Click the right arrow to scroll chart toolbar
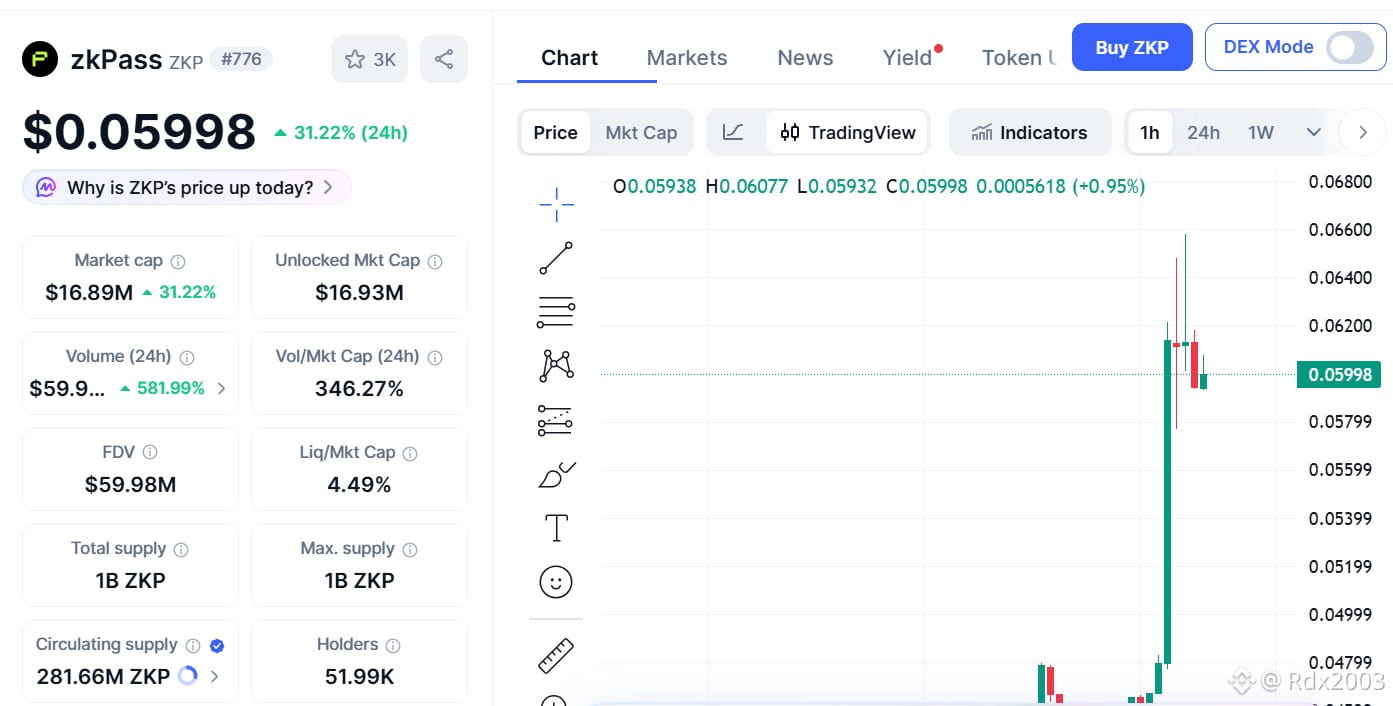 1362,132
